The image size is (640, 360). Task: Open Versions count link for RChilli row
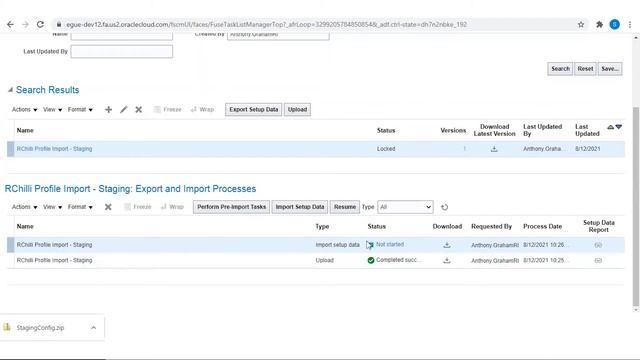point(464,149)
